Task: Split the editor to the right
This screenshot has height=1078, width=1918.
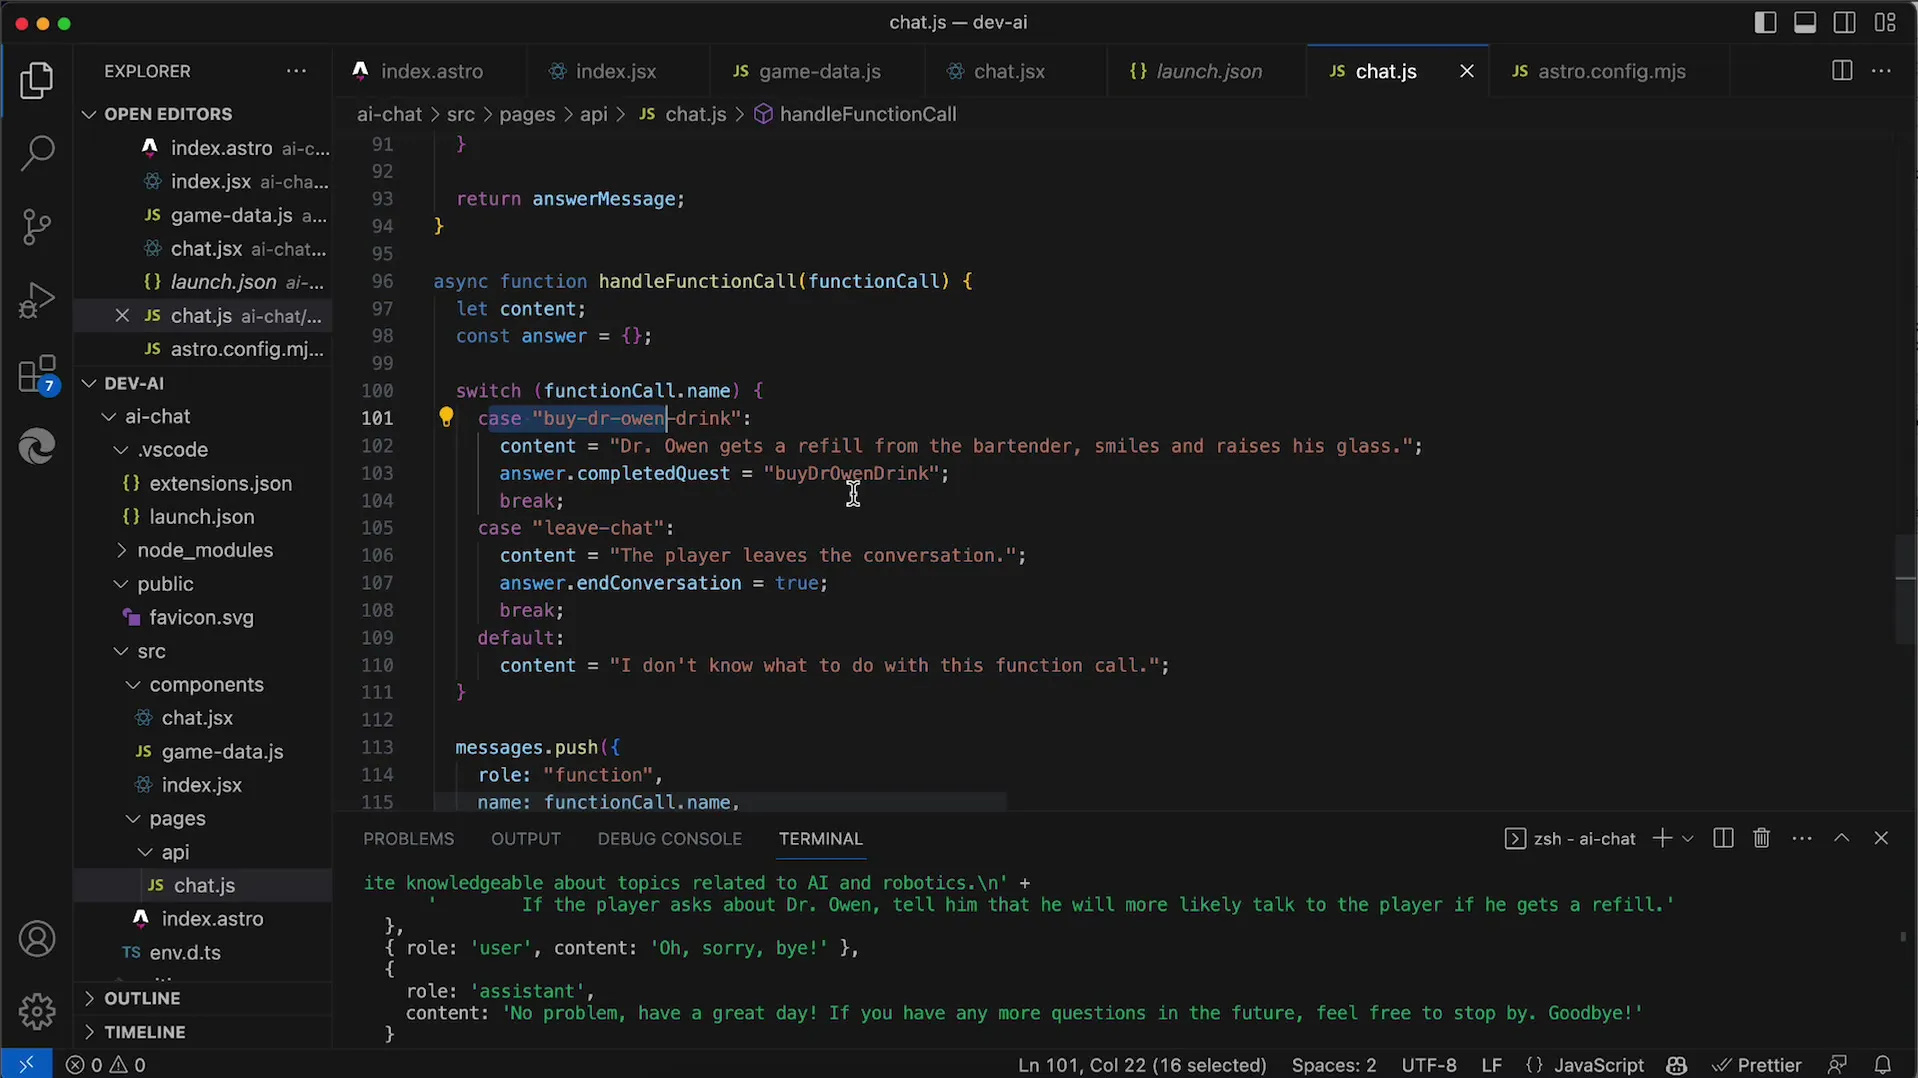Action: (x=1842, y=71)
